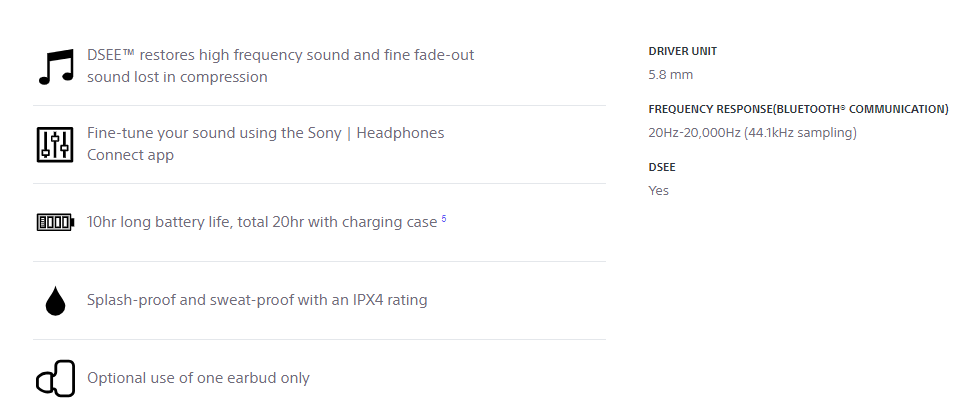Select the Yes value under DSEE
The height and width of the screenshot is (415, 967).
(x=659, y=191)
